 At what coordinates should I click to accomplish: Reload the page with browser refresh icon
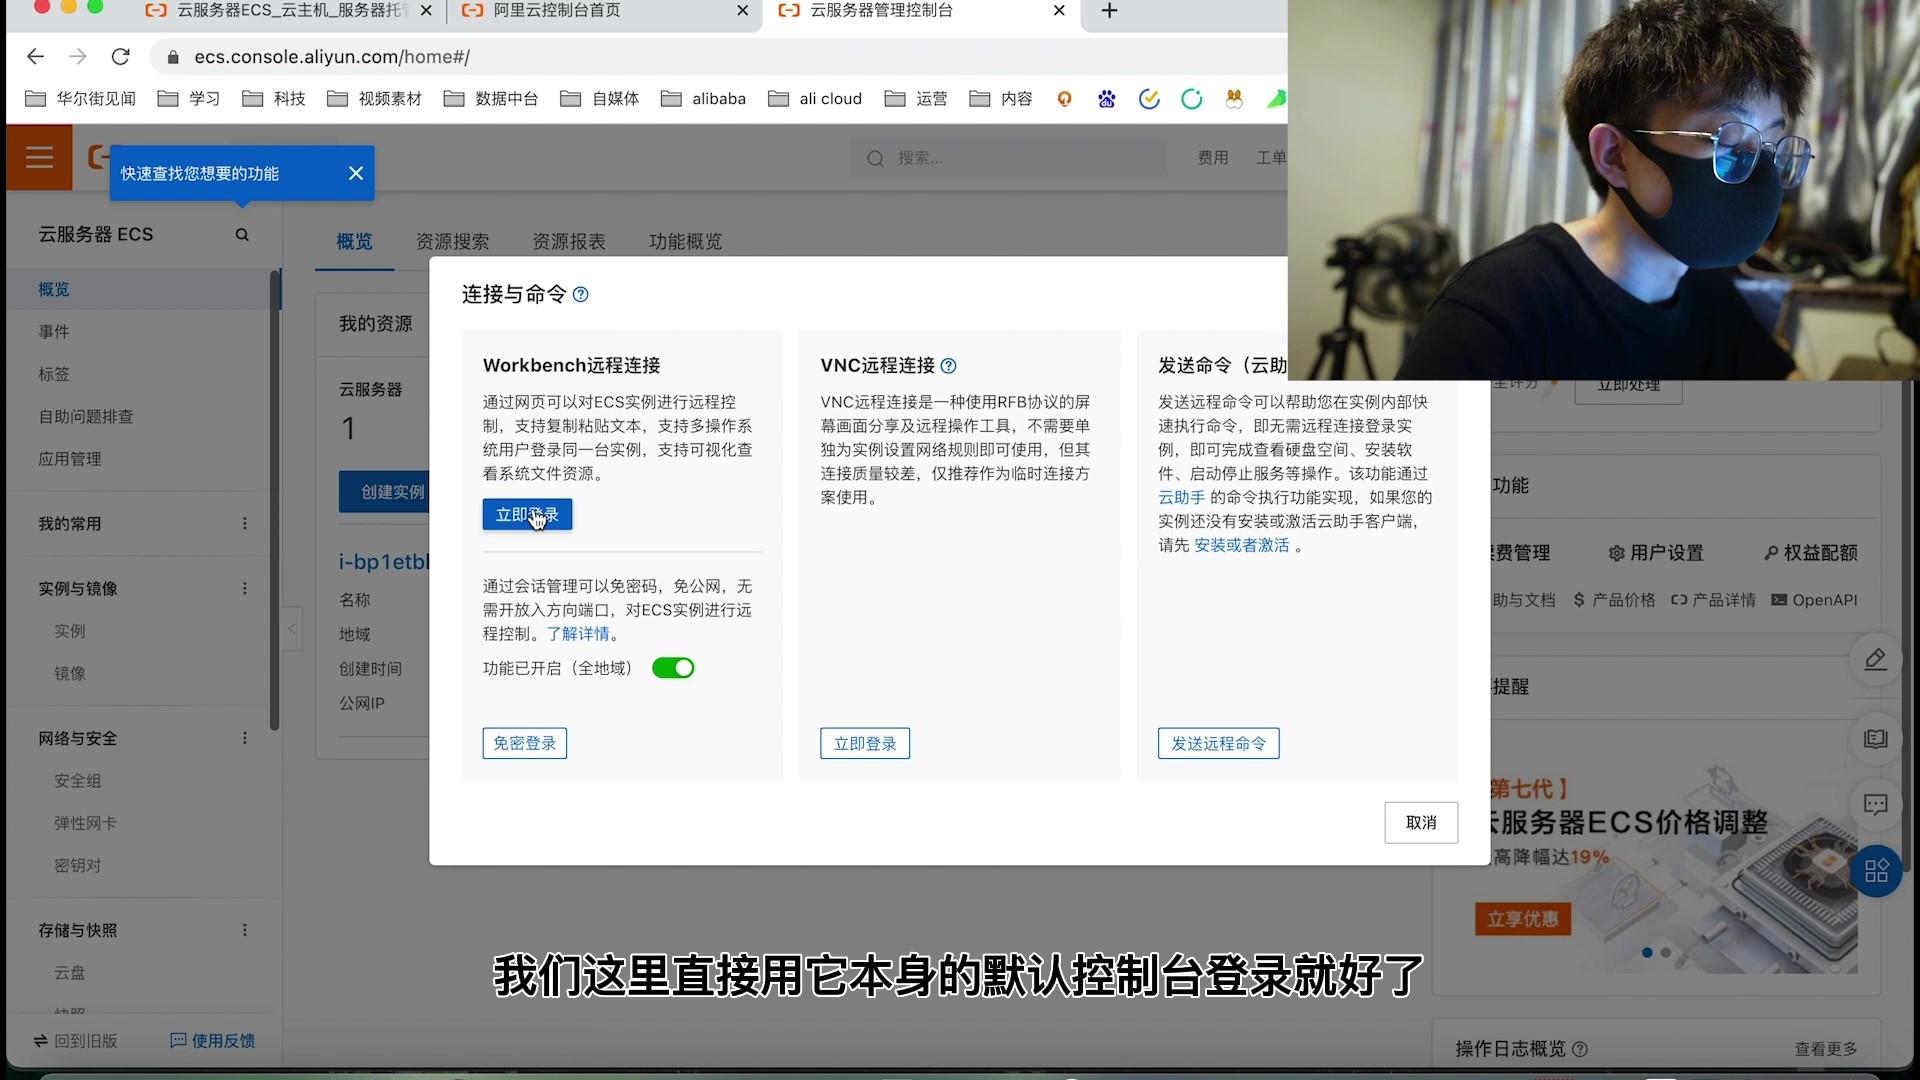pyautogui.click(x=121, y=57)
